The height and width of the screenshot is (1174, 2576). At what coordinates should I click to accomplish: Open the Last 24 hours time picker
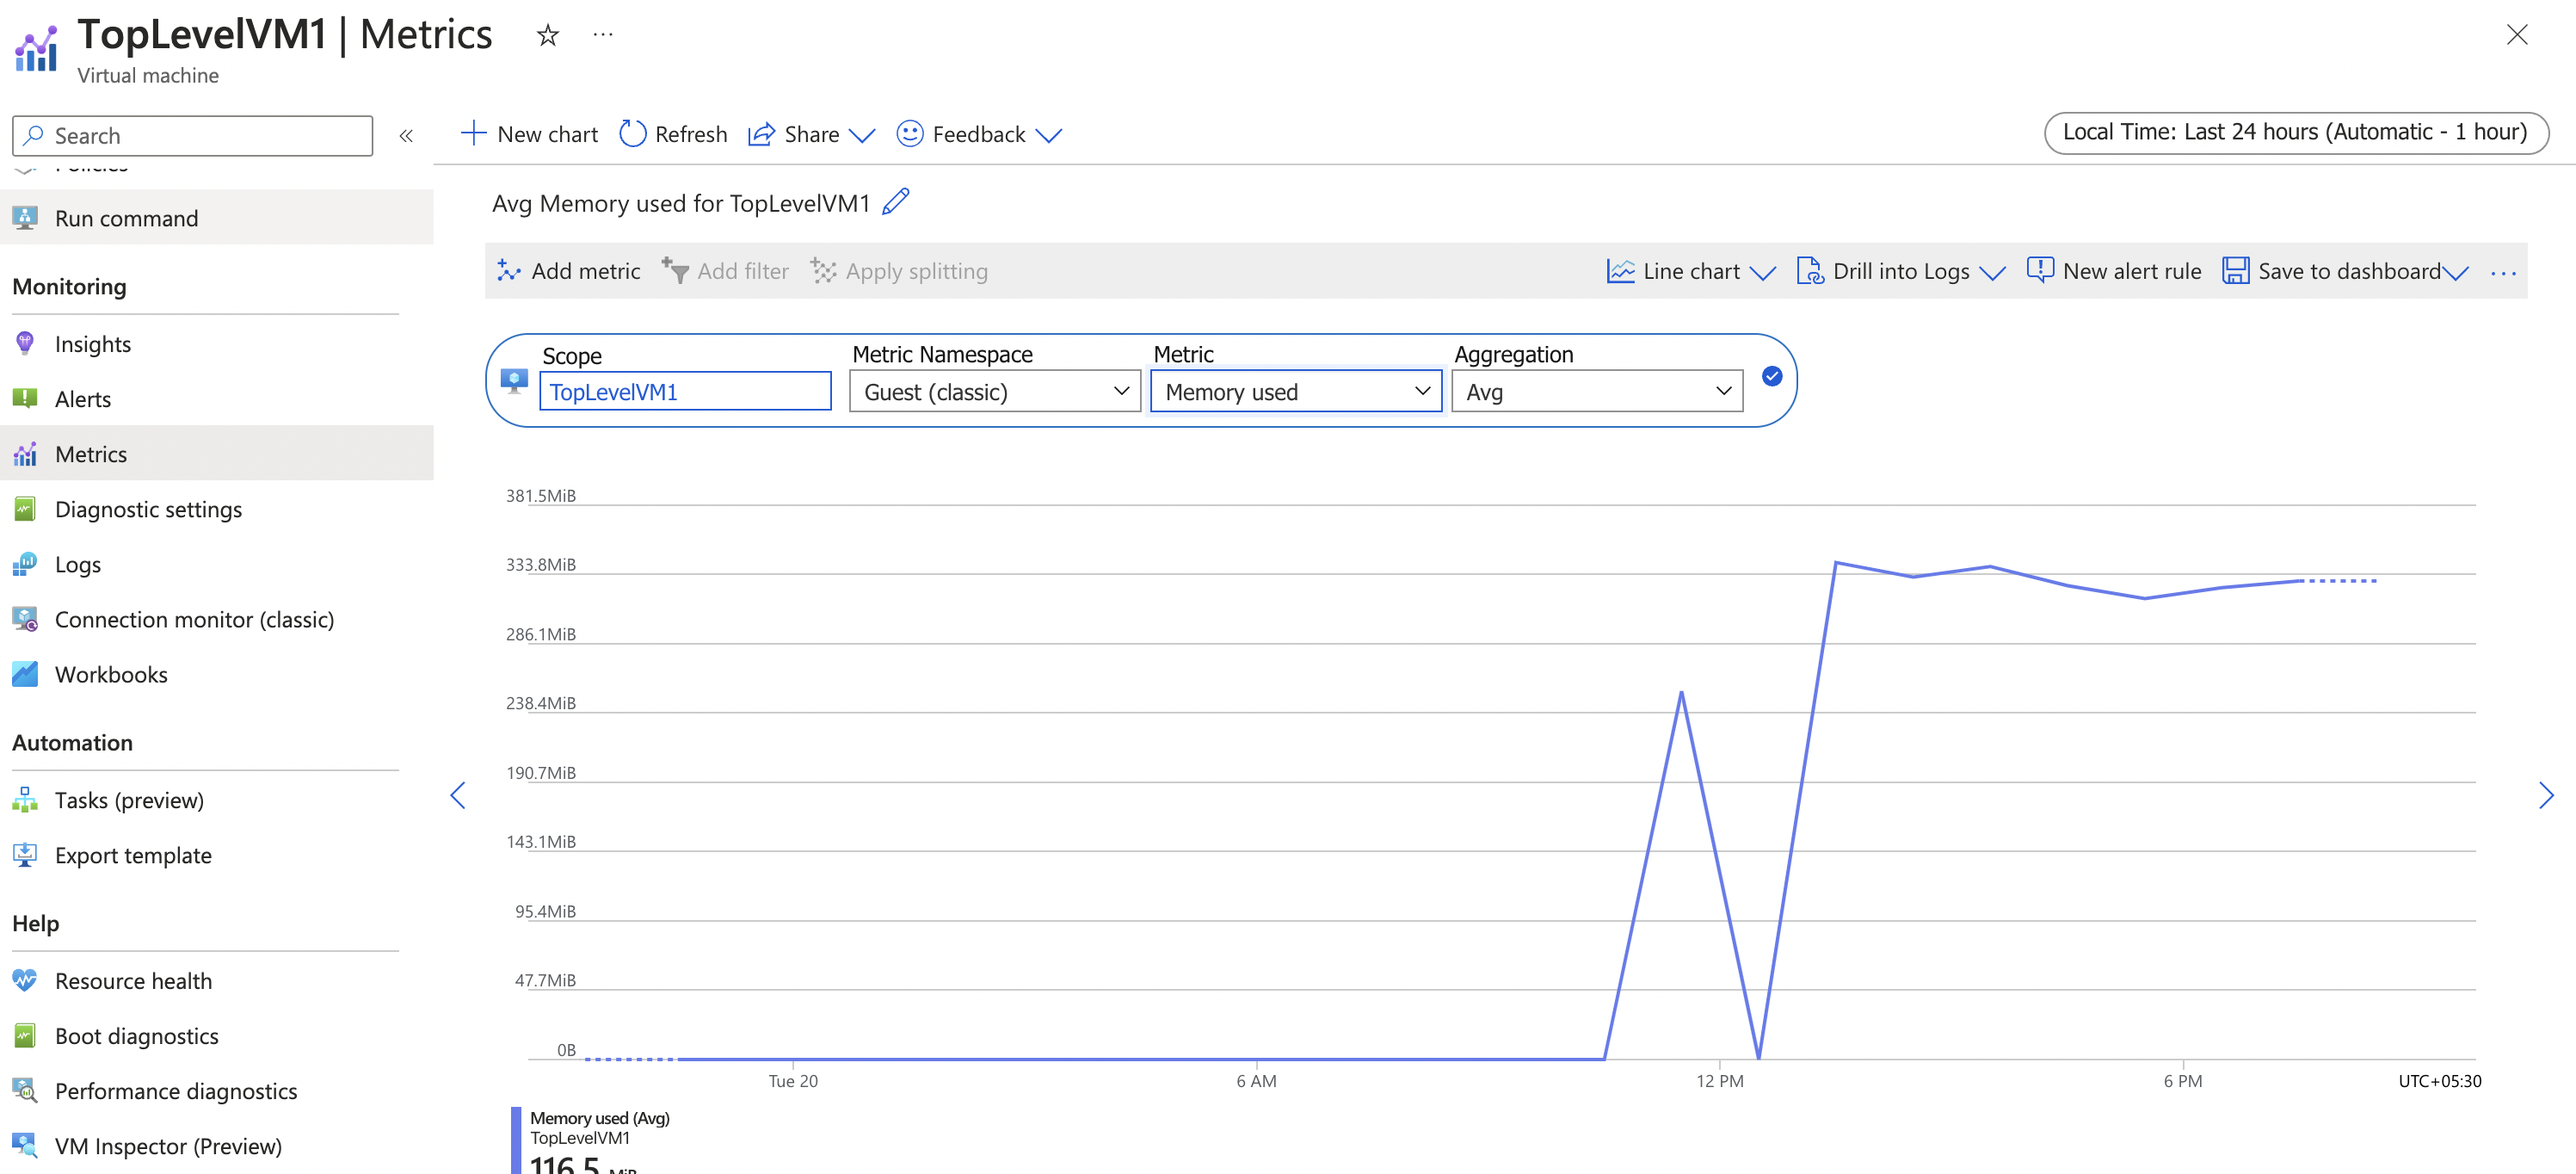pyautogui.click(x=2294, y=131)
